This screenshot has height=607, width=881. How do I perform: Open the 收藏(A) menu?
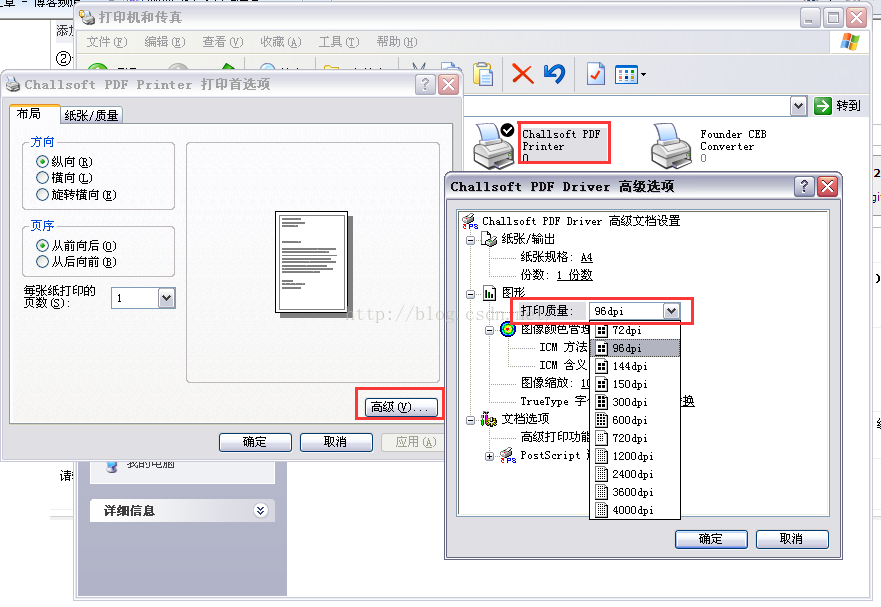[x=281, y=42]
